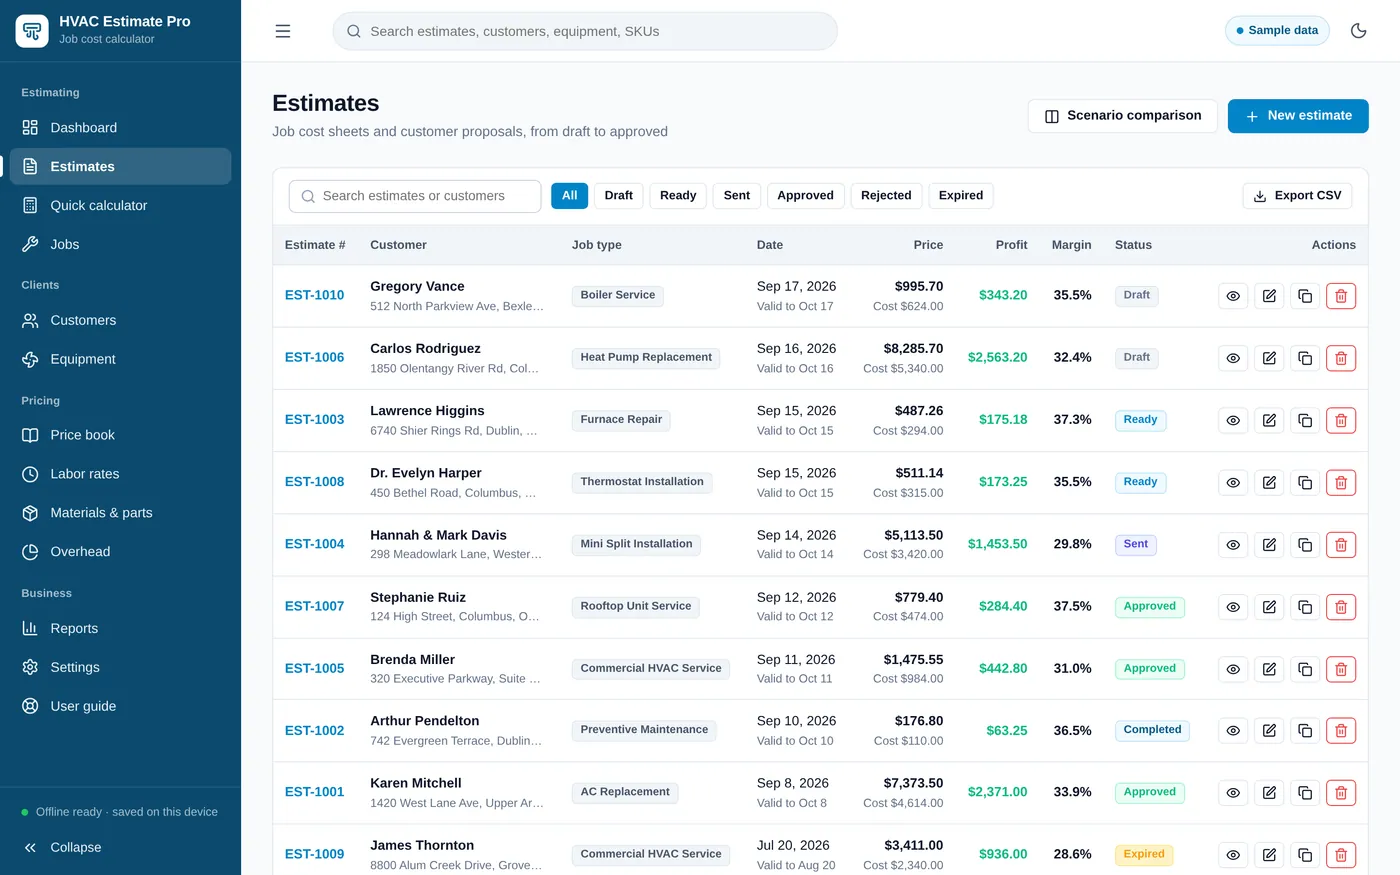Delete the EST-1010 Gregory Vance estimate
1400x875 pixels.
pos(1341,296)
